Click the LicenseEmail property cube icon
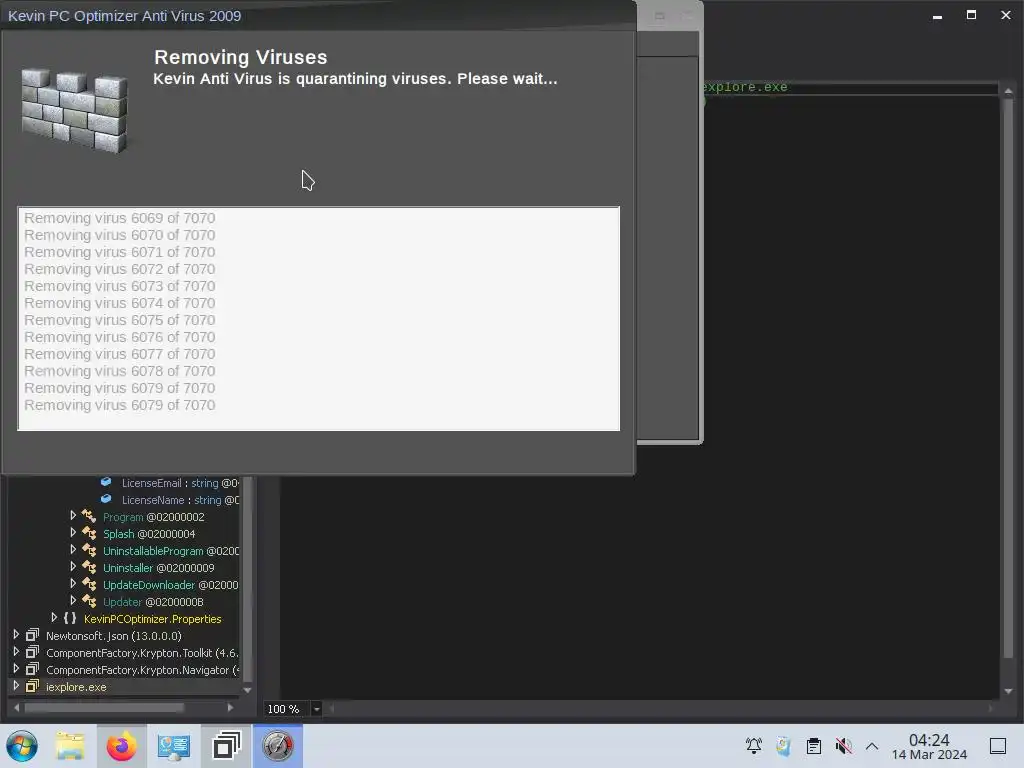 point(106,482)
